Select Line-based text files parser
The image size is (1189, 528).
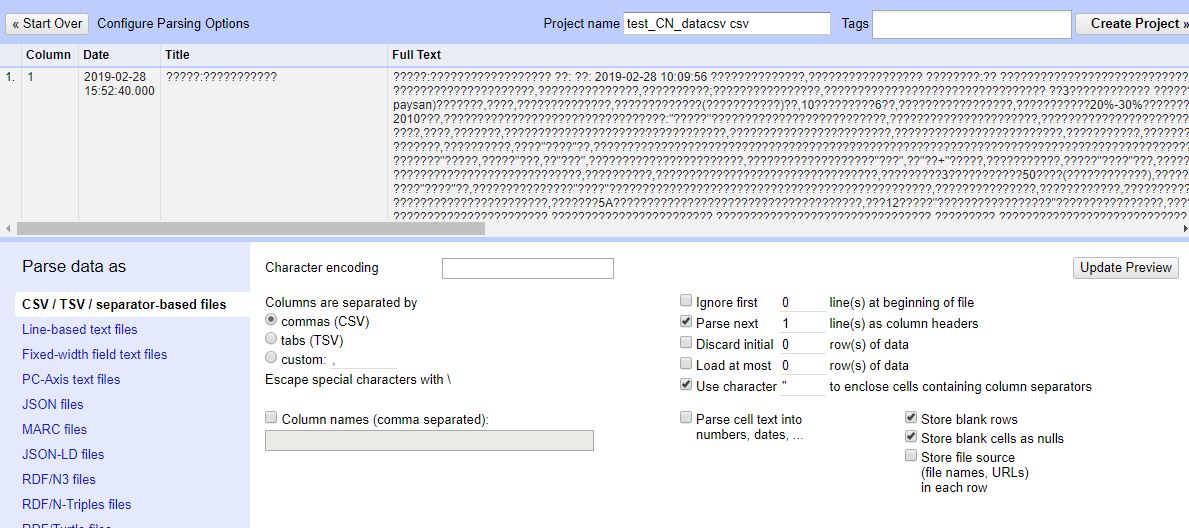tap(80, 329)
